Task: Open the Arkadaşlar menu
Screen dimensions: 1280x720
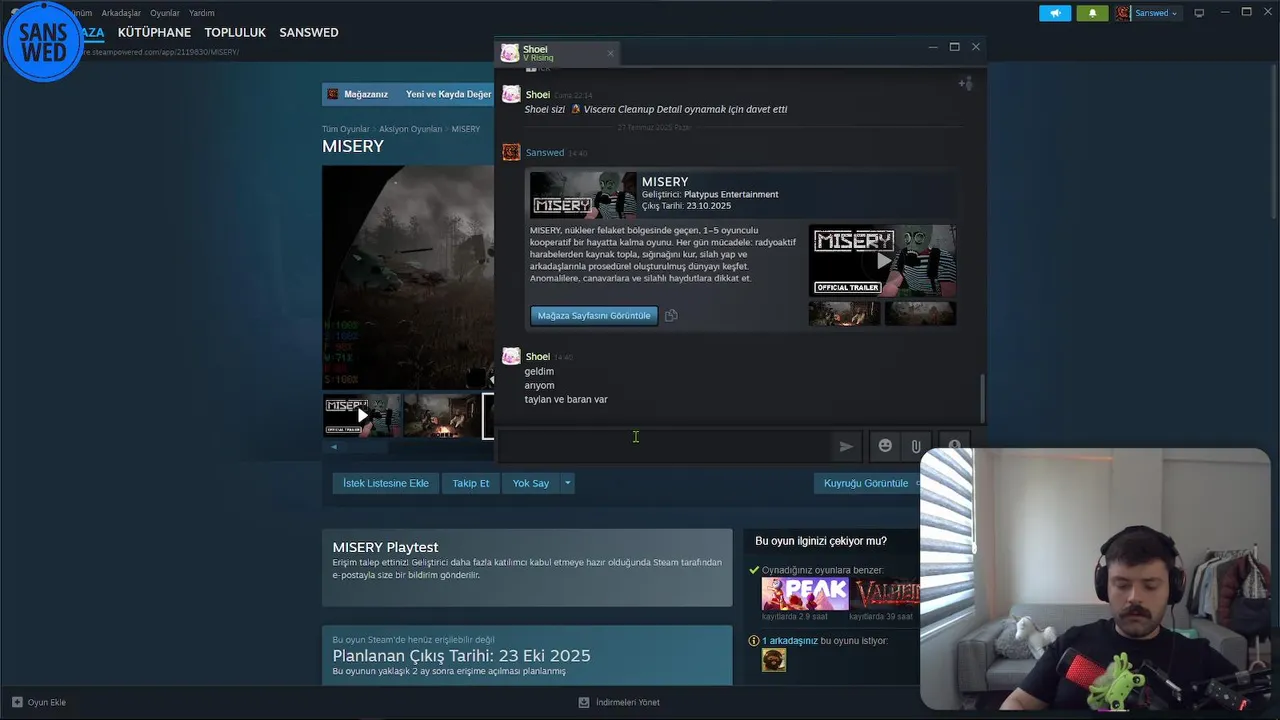Action: 121,13
